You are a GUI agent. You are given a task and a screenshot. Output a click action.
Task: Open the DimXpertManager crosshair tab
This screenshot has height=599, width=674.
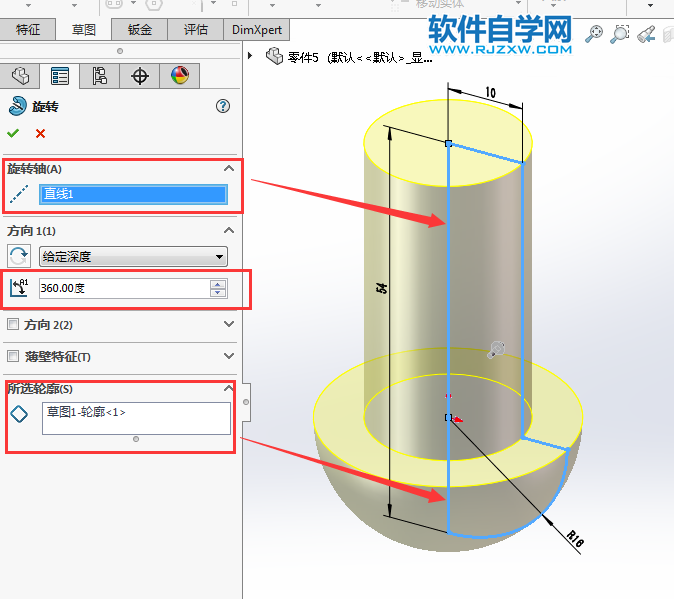pos(140,76)
